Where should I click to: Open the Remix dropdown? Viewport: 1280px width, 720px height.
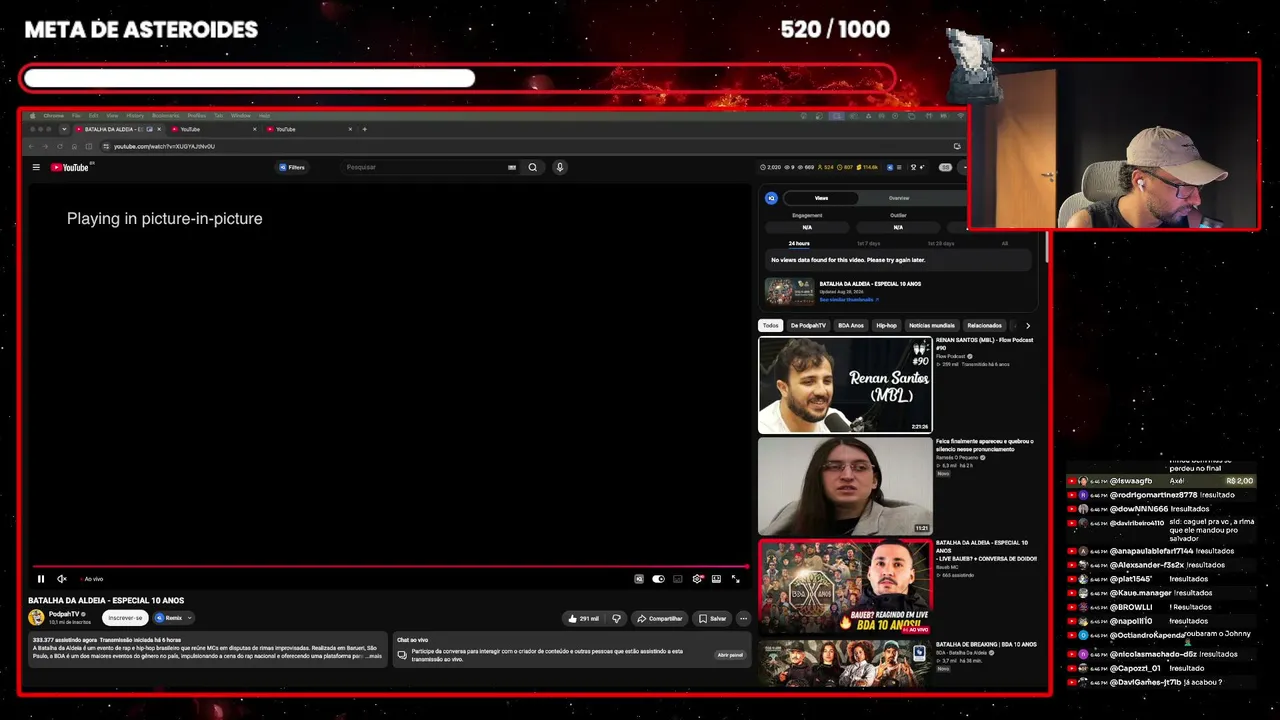174,618
